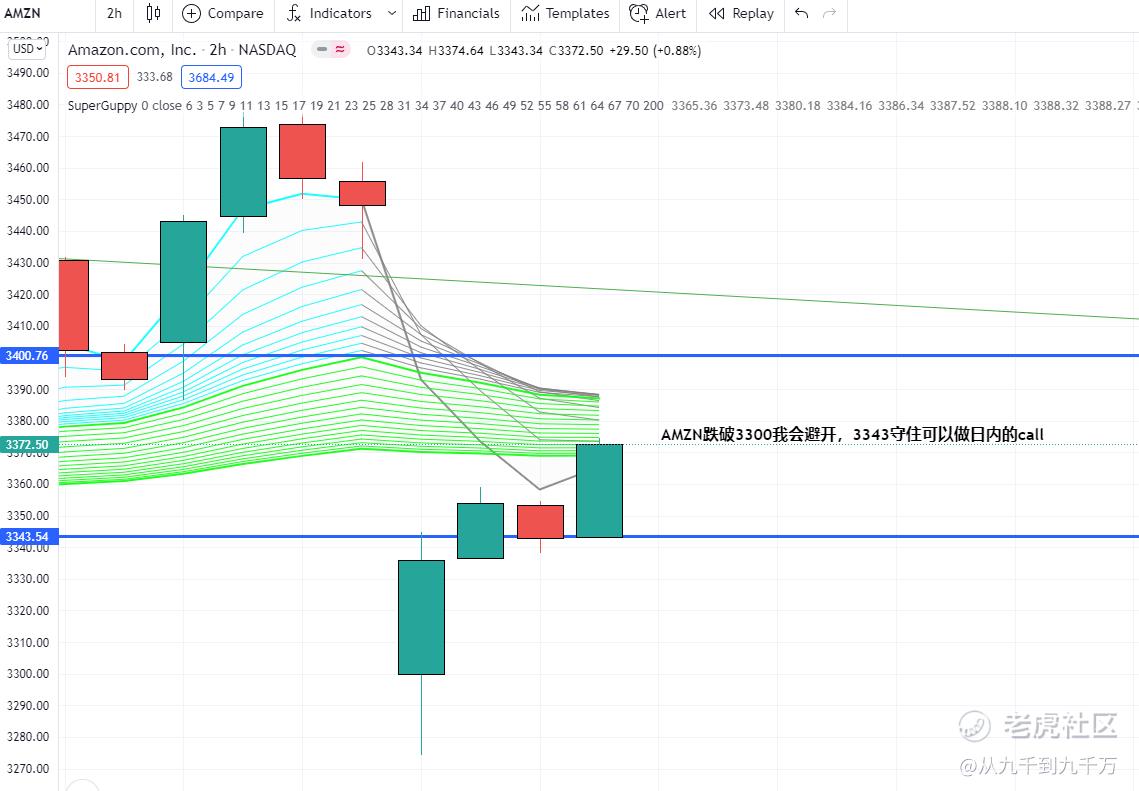
Task: Click the red 3350.81 sell price button
Action: click(97, 77)
